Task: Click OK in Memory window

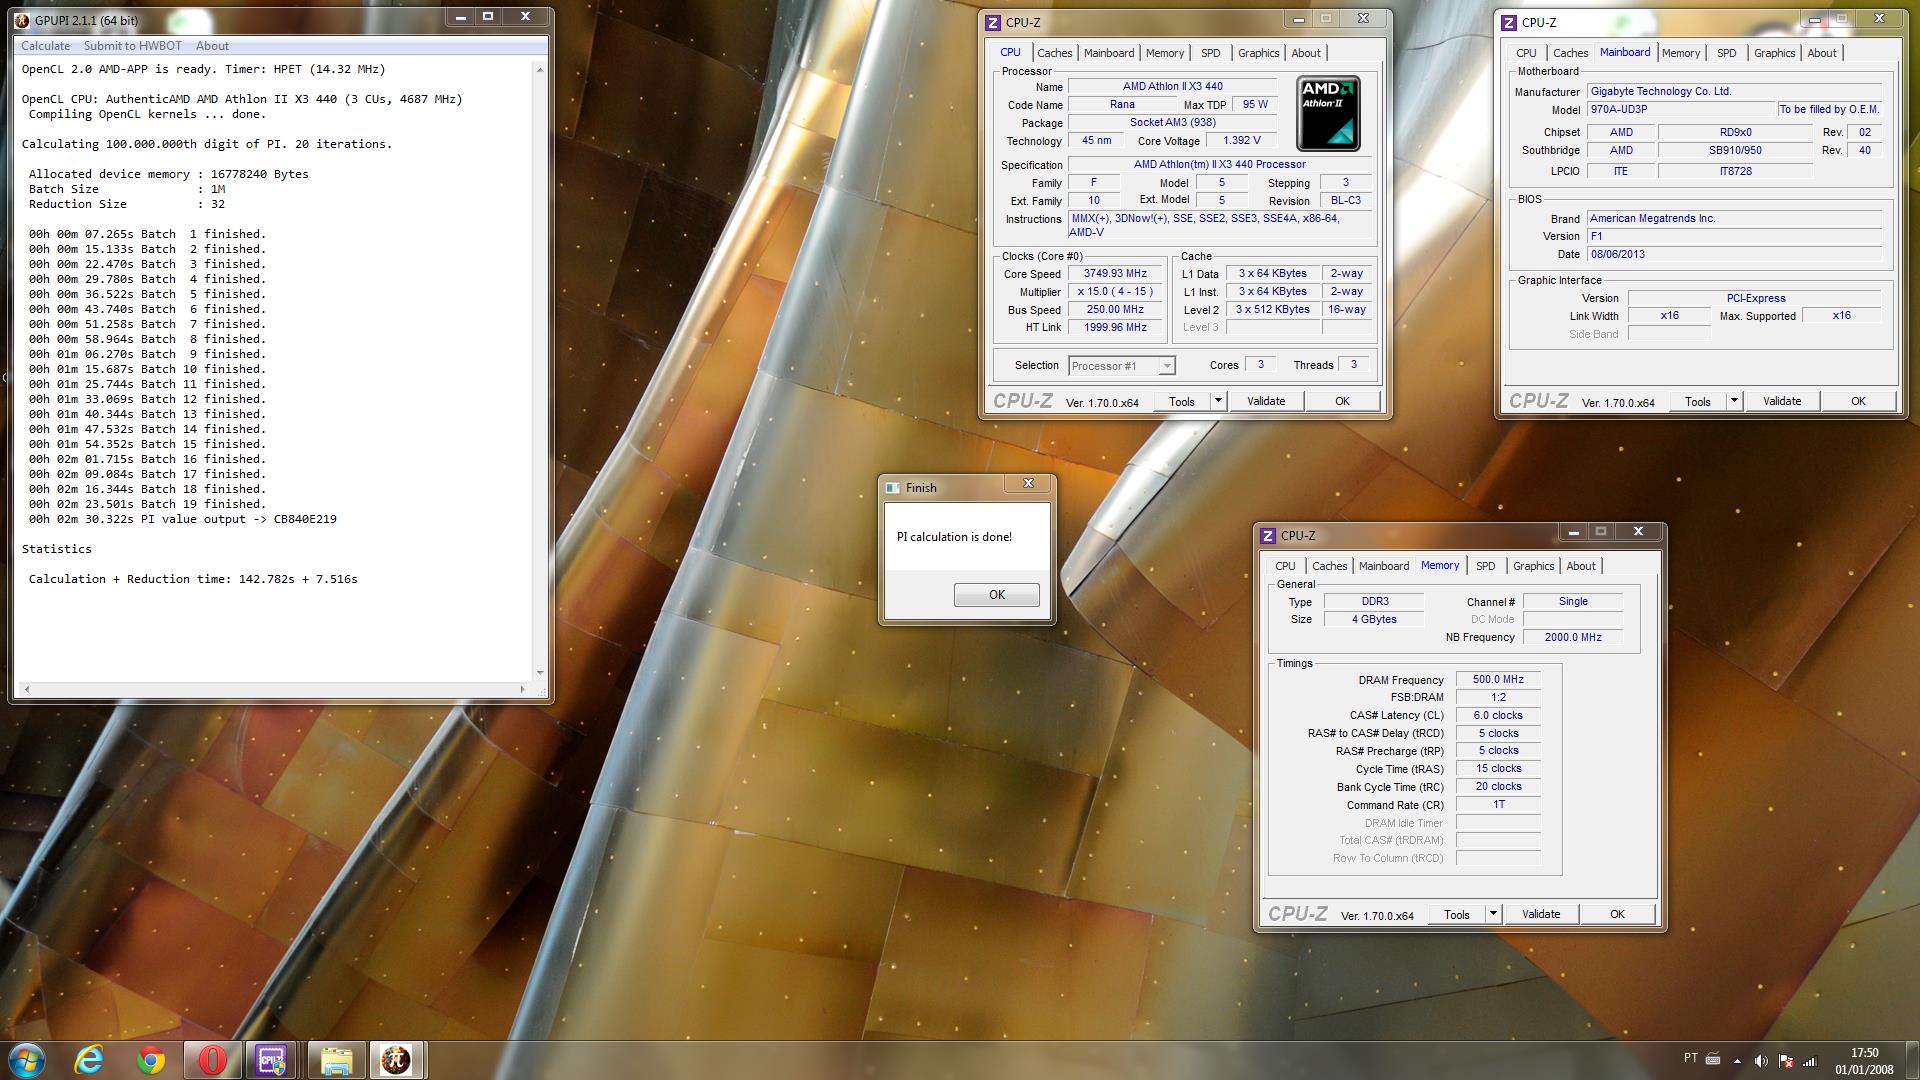Action: pyautogui.click(x=1617, y=914)
